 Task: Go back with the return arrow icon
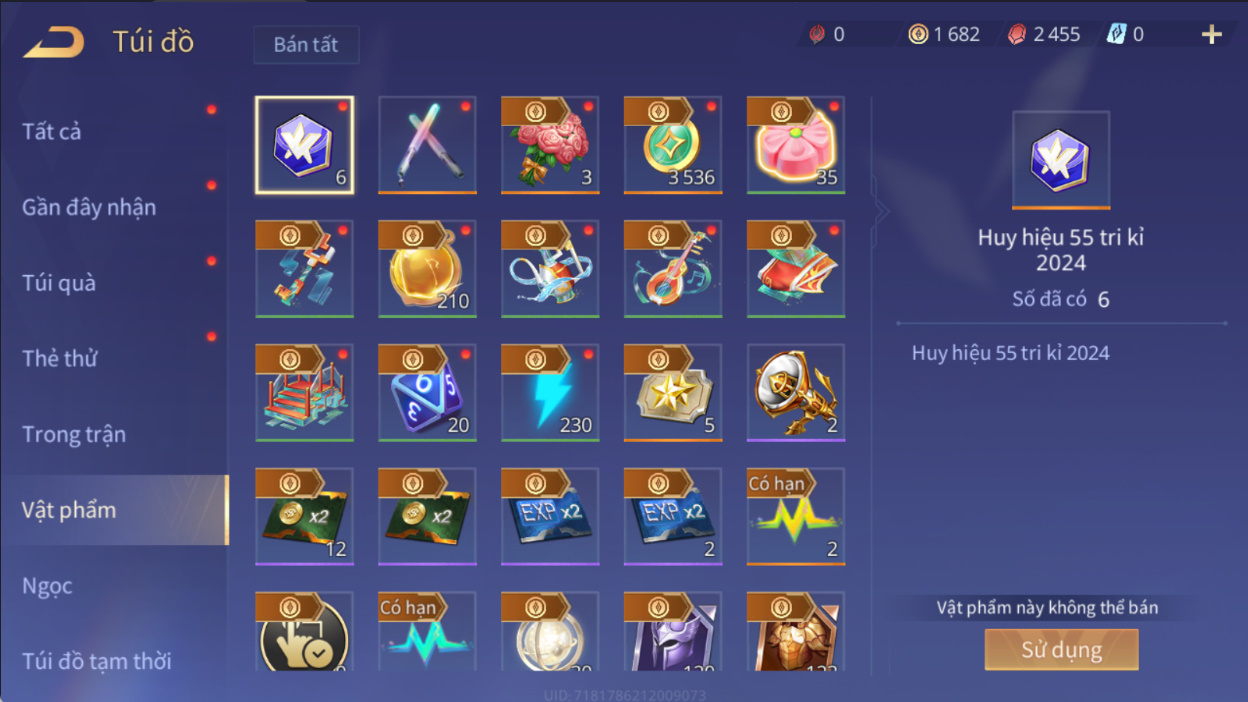54,42
